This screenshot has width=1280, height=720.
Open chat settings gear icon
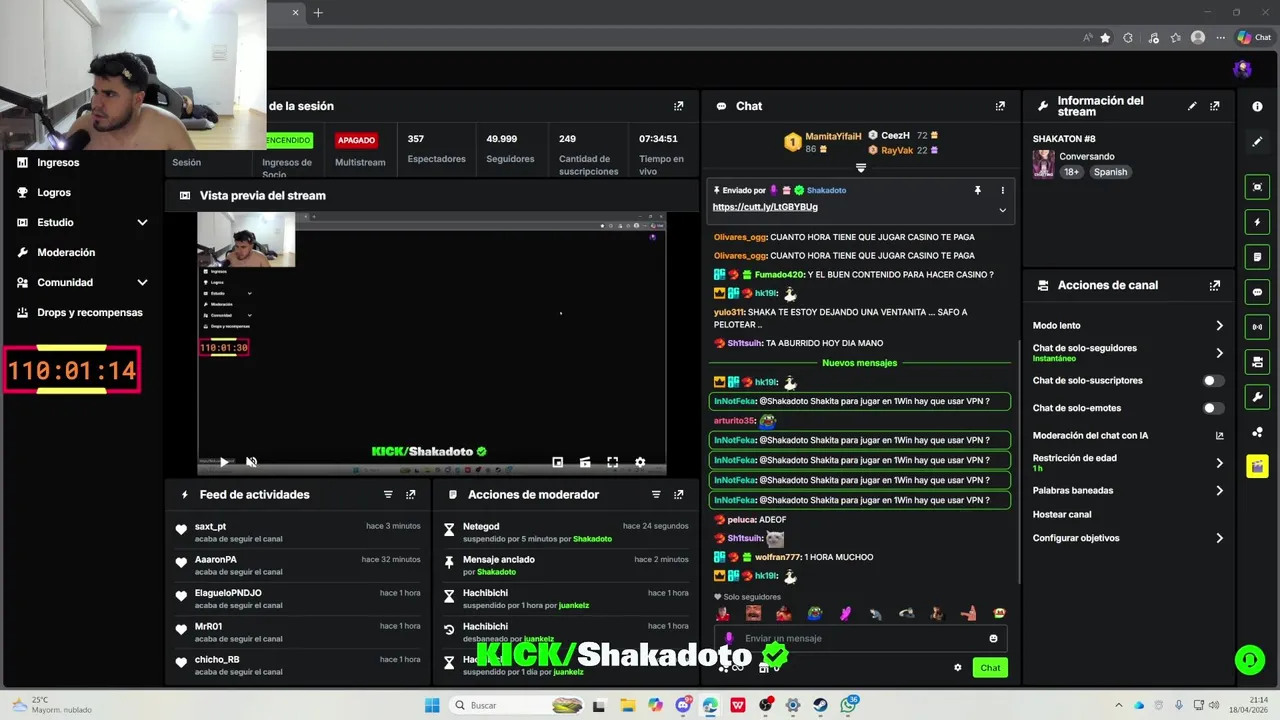point(958,667)
